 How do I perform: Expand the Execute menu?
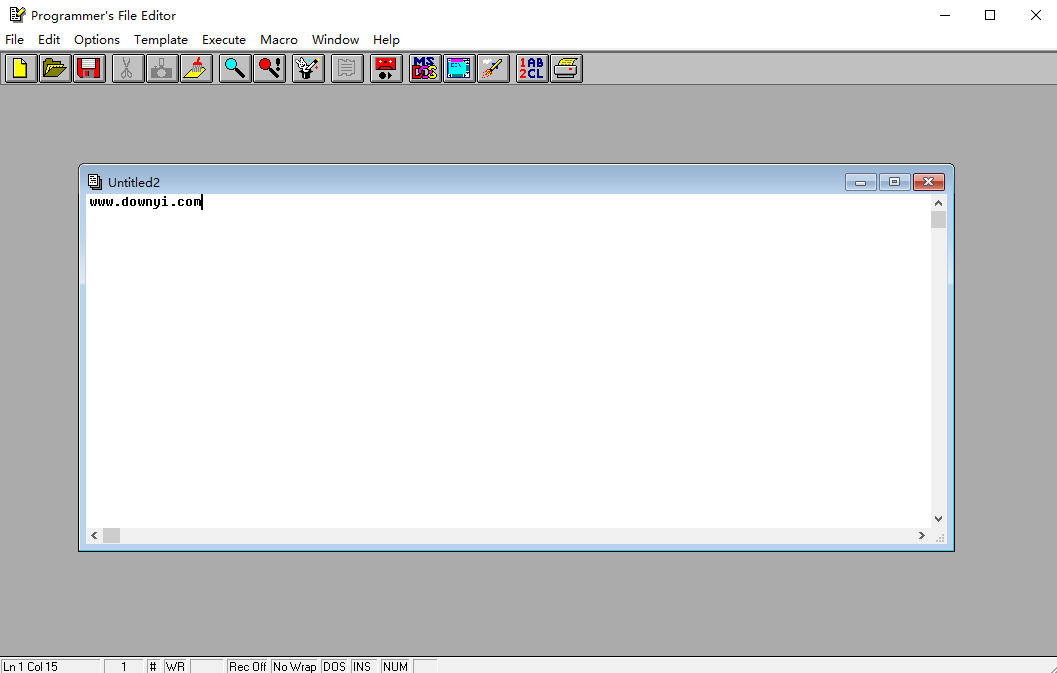tap(224, 40)
